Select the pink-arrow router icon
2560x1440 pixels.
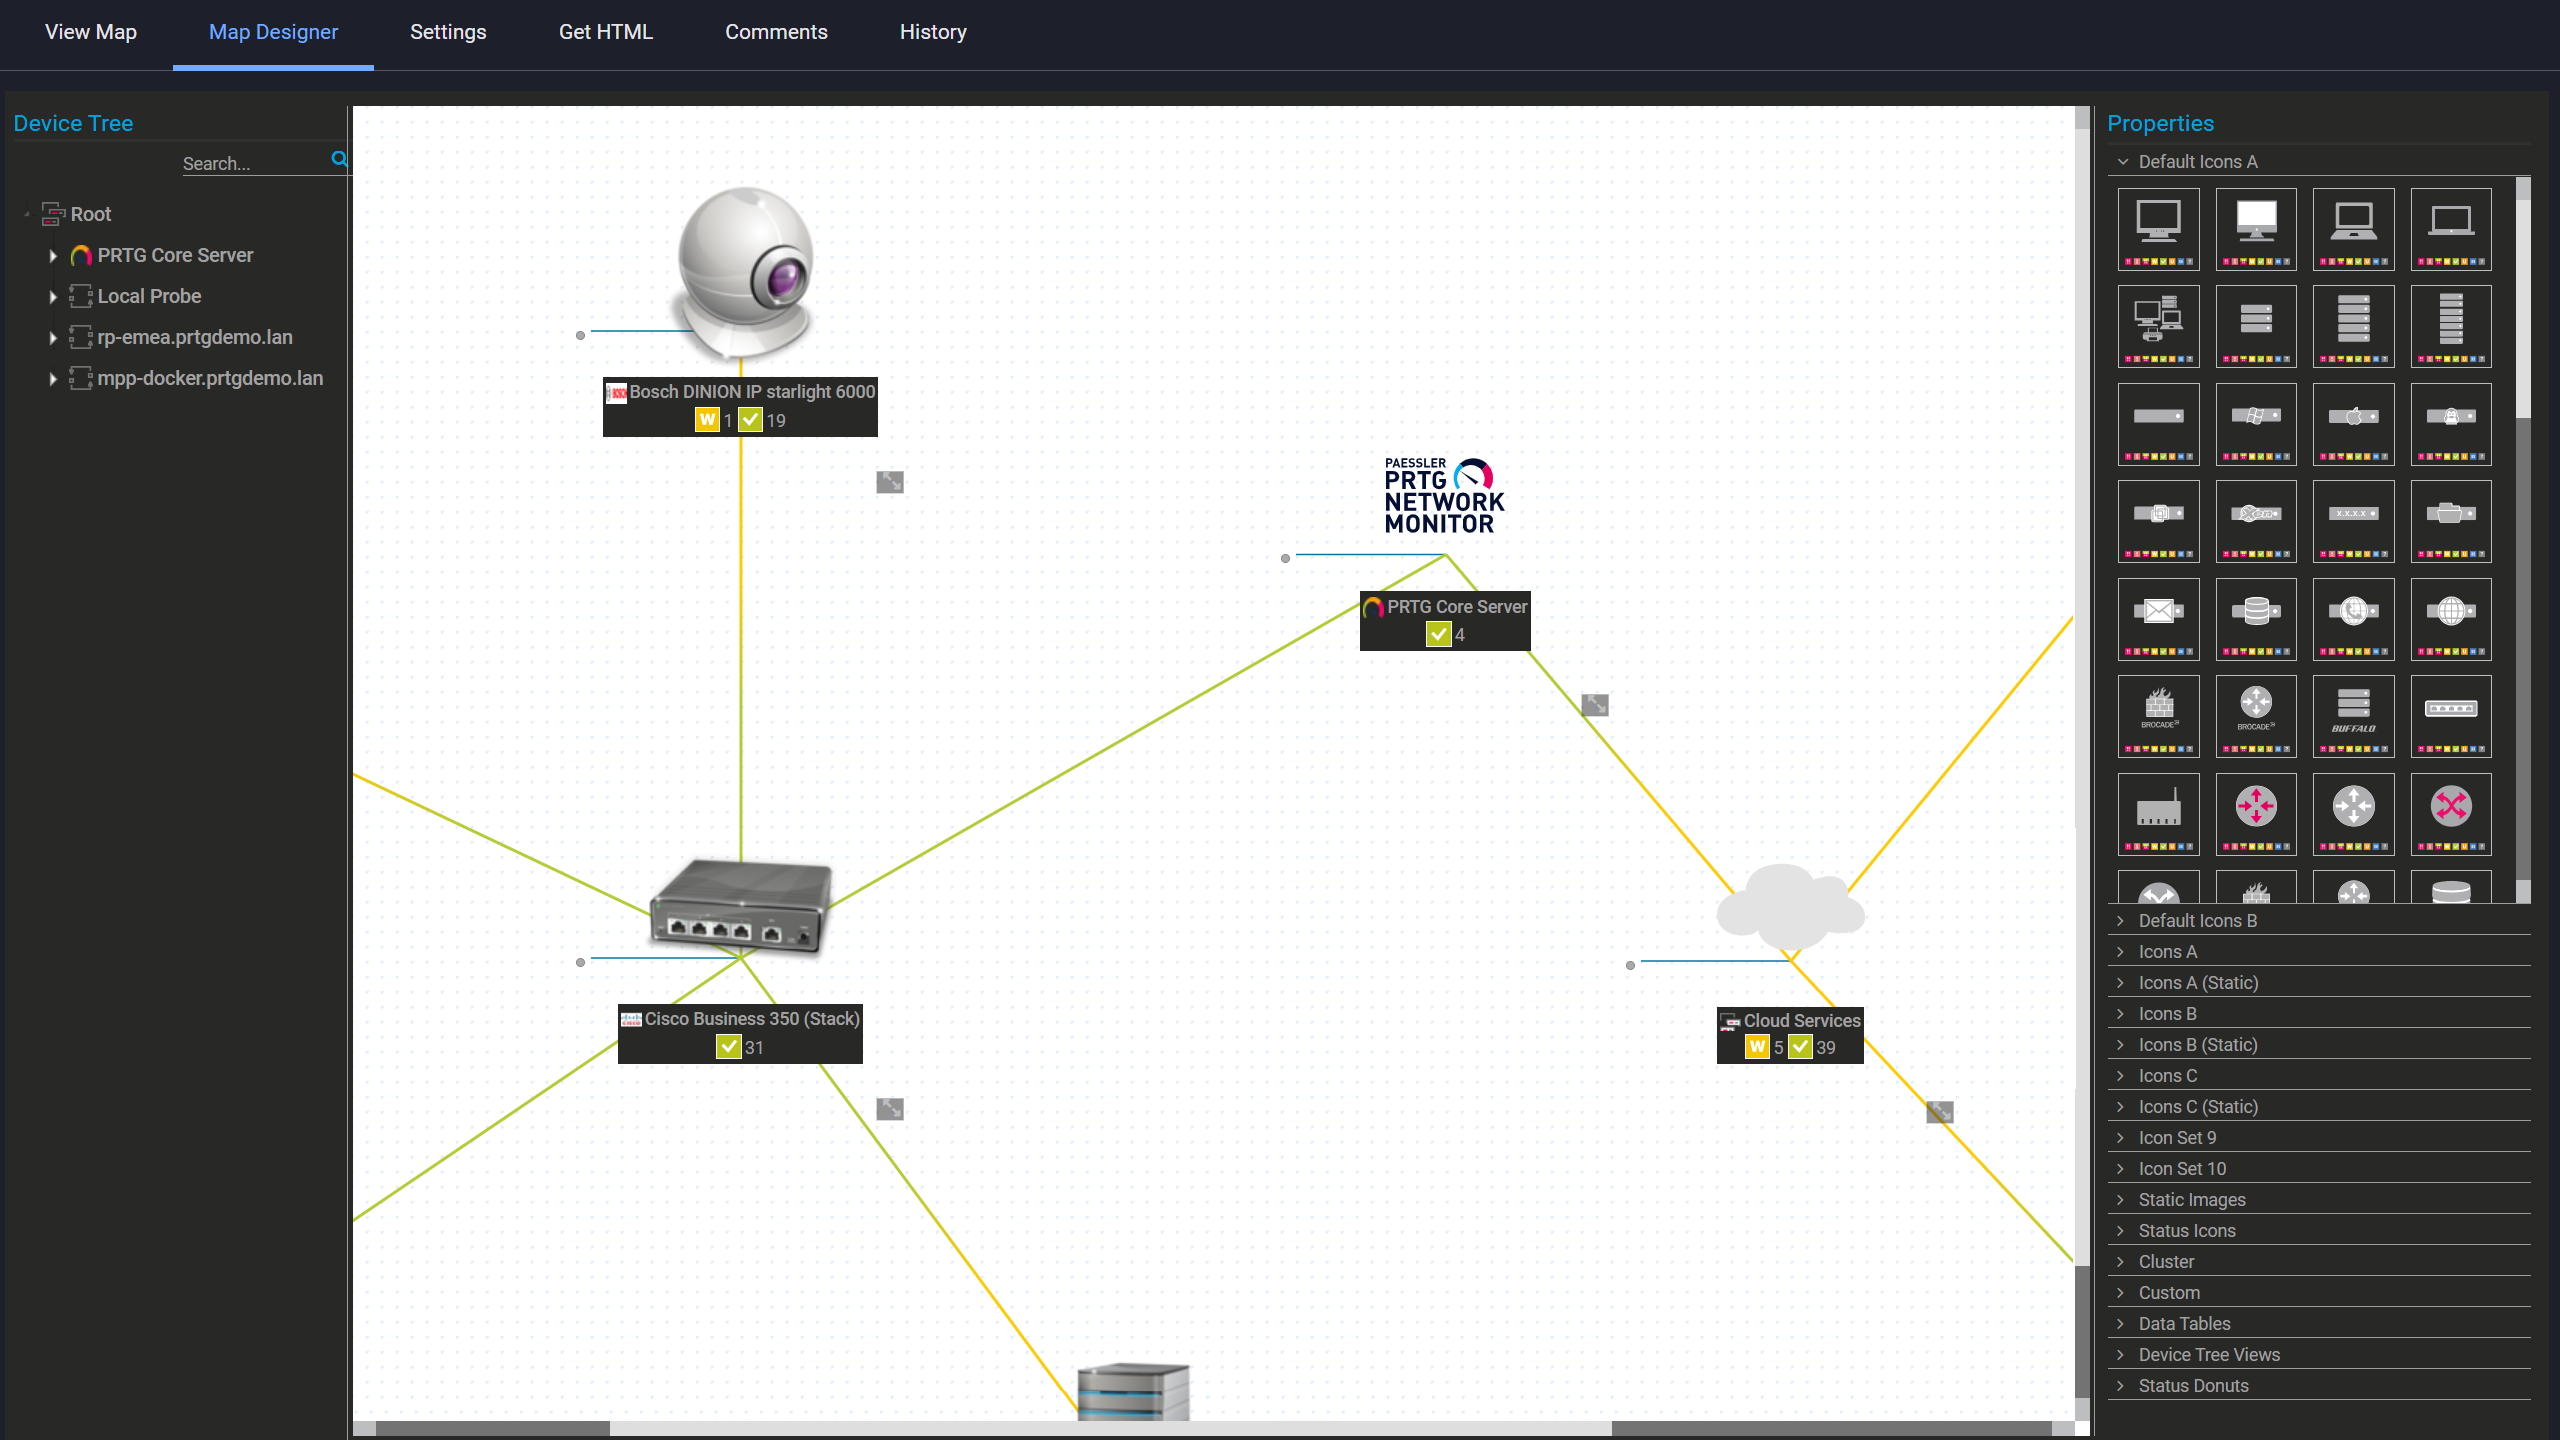[x=2256, y=814]
